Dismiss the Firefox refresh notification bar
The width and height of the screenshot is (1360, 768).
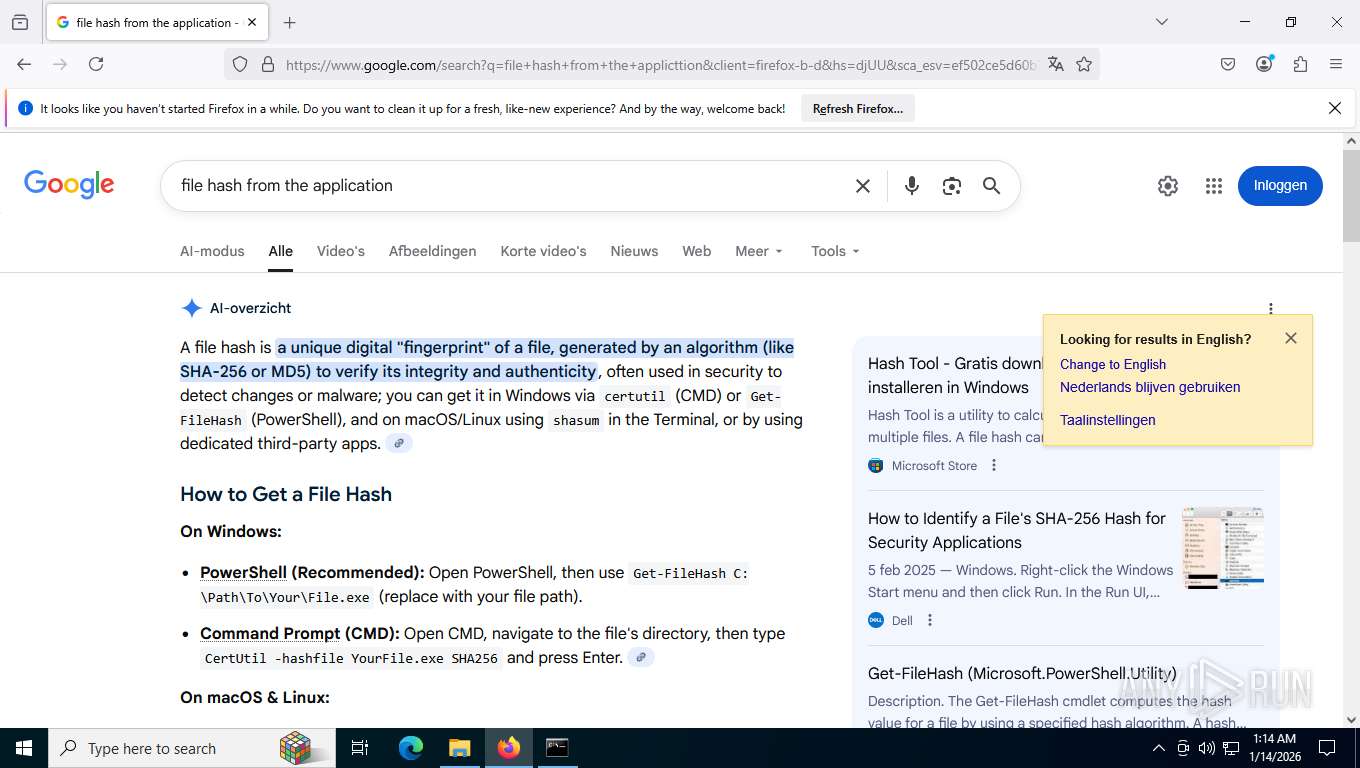[x=1334, y=108]
